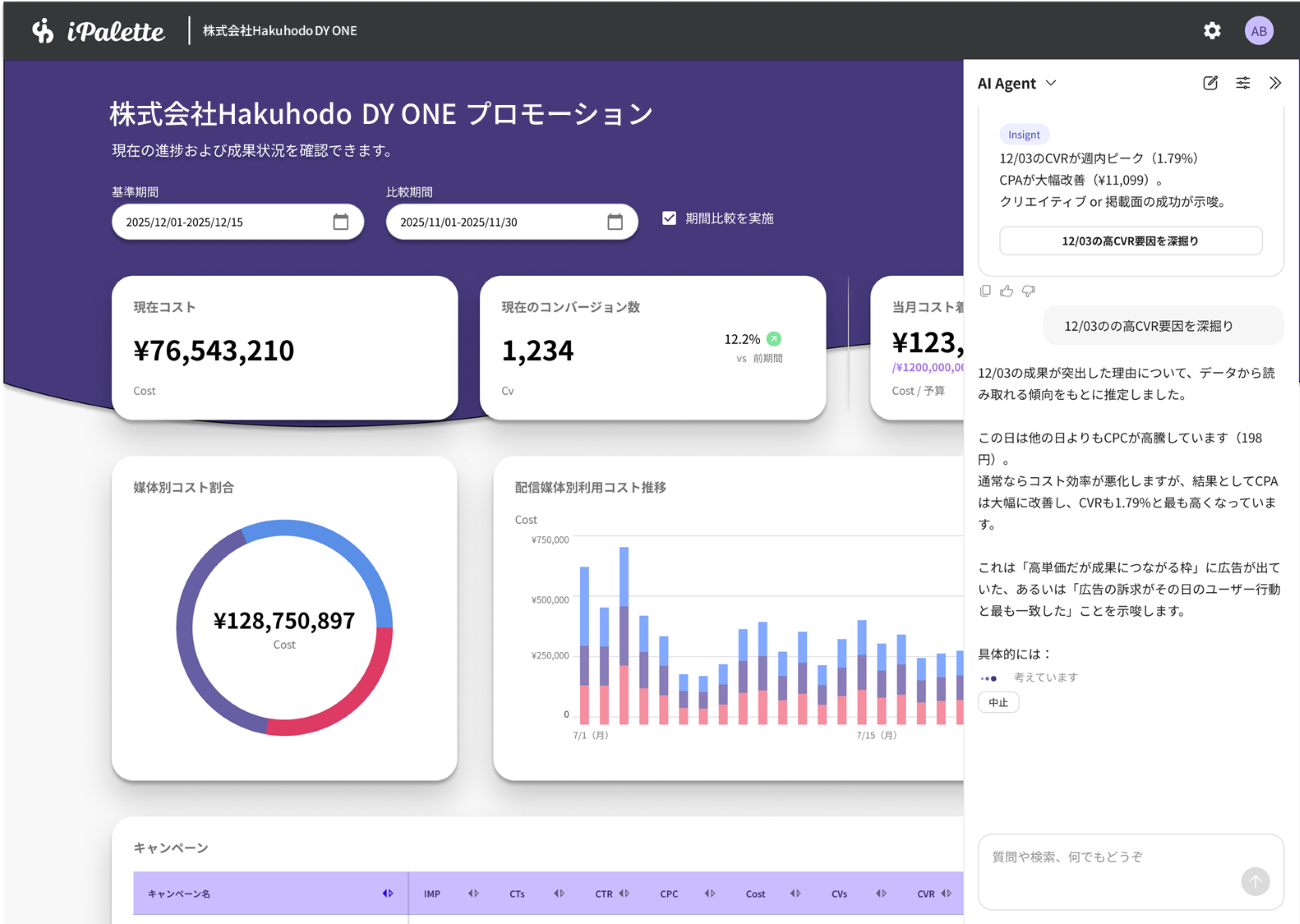The image size is (1300, 924).
Task: Open settings via the gear icon
Action: (x=1211, y=31)
